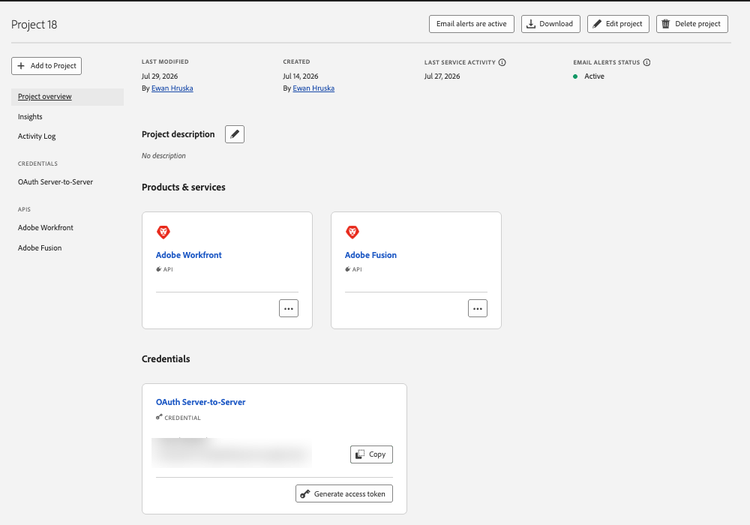Open more options on Adobe Fusion card
This screenshot has width=750, height=525.
click(477, 308)
